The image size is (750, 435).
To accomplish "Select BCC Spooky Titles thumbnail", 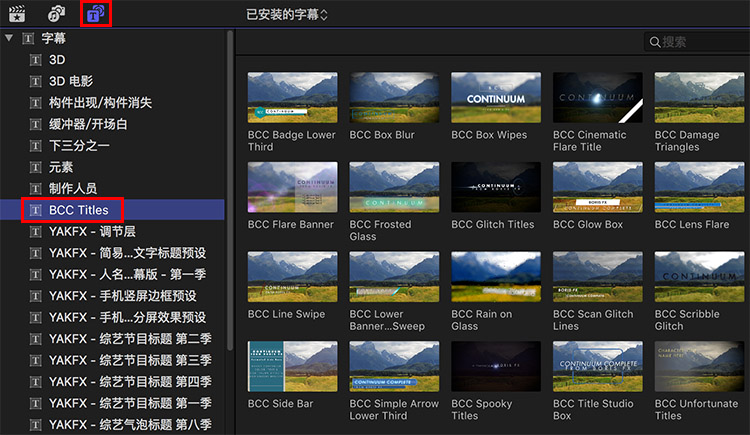I will click(496, 366).
